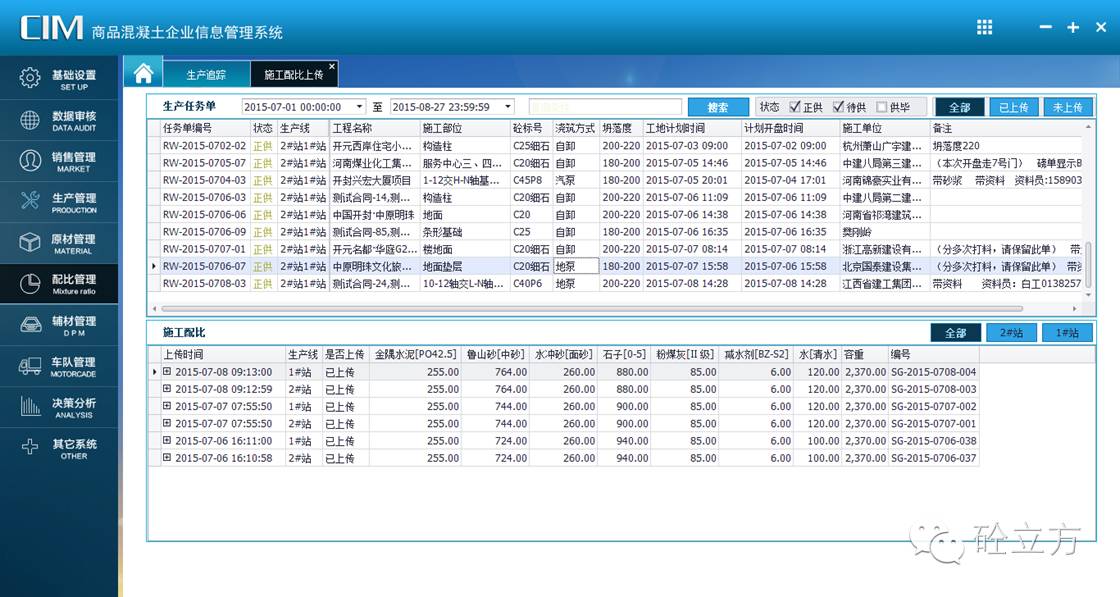
Task: Uncheck the 待供 status checkbox
Action: pos(838,107)
